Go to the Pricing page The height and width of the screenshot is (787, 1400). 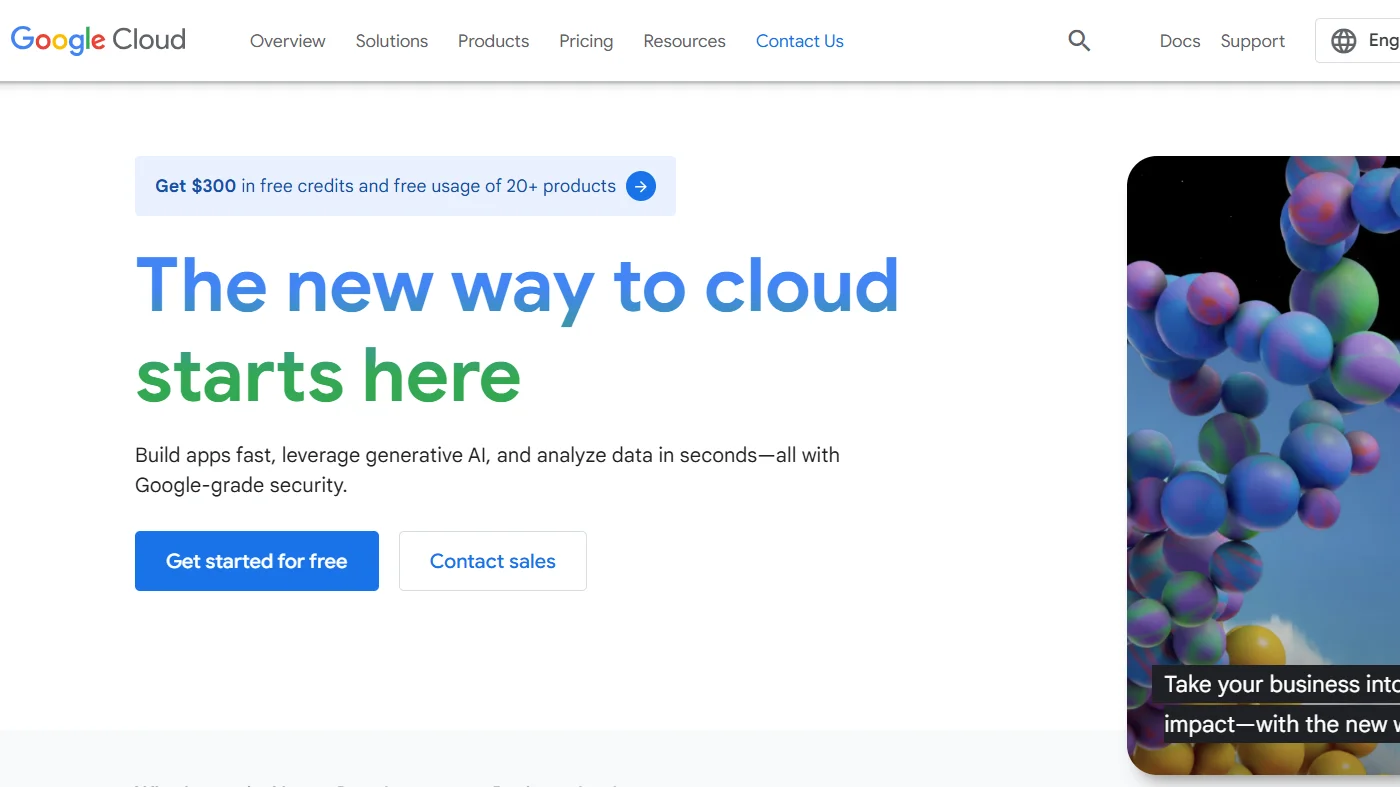pos(586,41)
